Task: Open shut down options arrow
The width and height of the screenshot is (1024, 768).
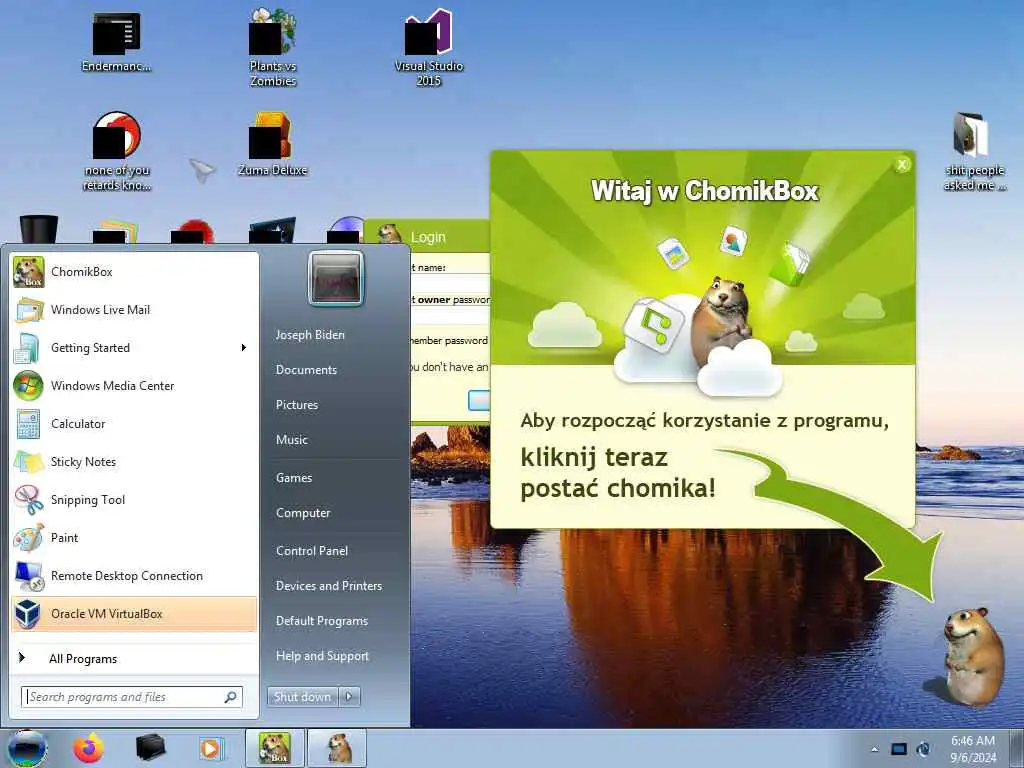Action: coord(349,697)
